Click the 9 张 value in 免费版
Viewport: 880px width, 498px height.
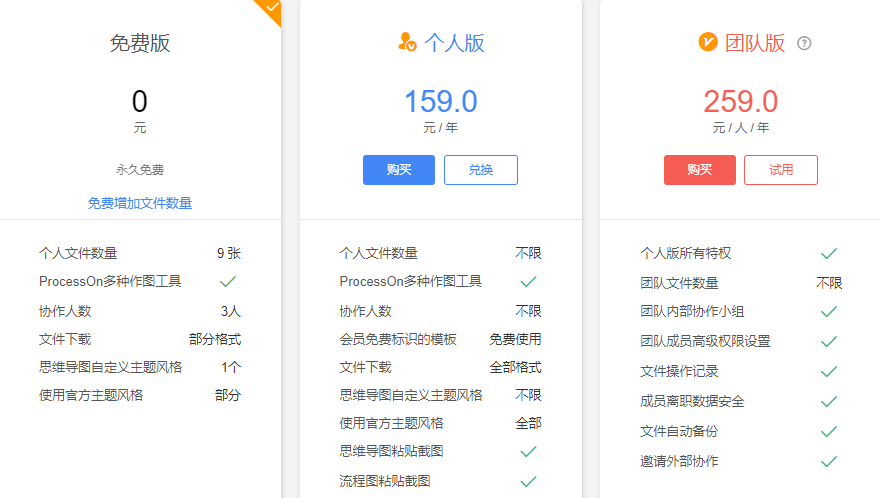pos(229,253)
